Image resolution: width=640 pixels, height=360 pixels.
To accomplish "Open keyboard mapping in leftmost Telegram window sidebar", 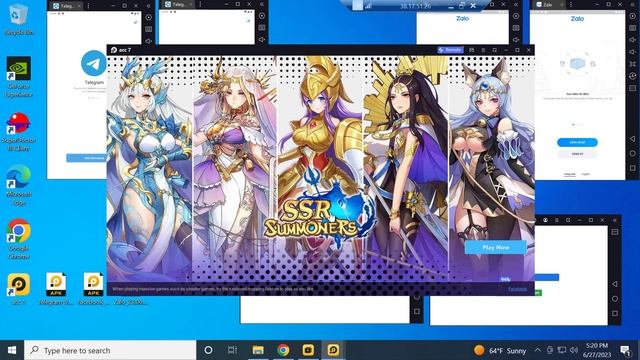I will 149,29.
